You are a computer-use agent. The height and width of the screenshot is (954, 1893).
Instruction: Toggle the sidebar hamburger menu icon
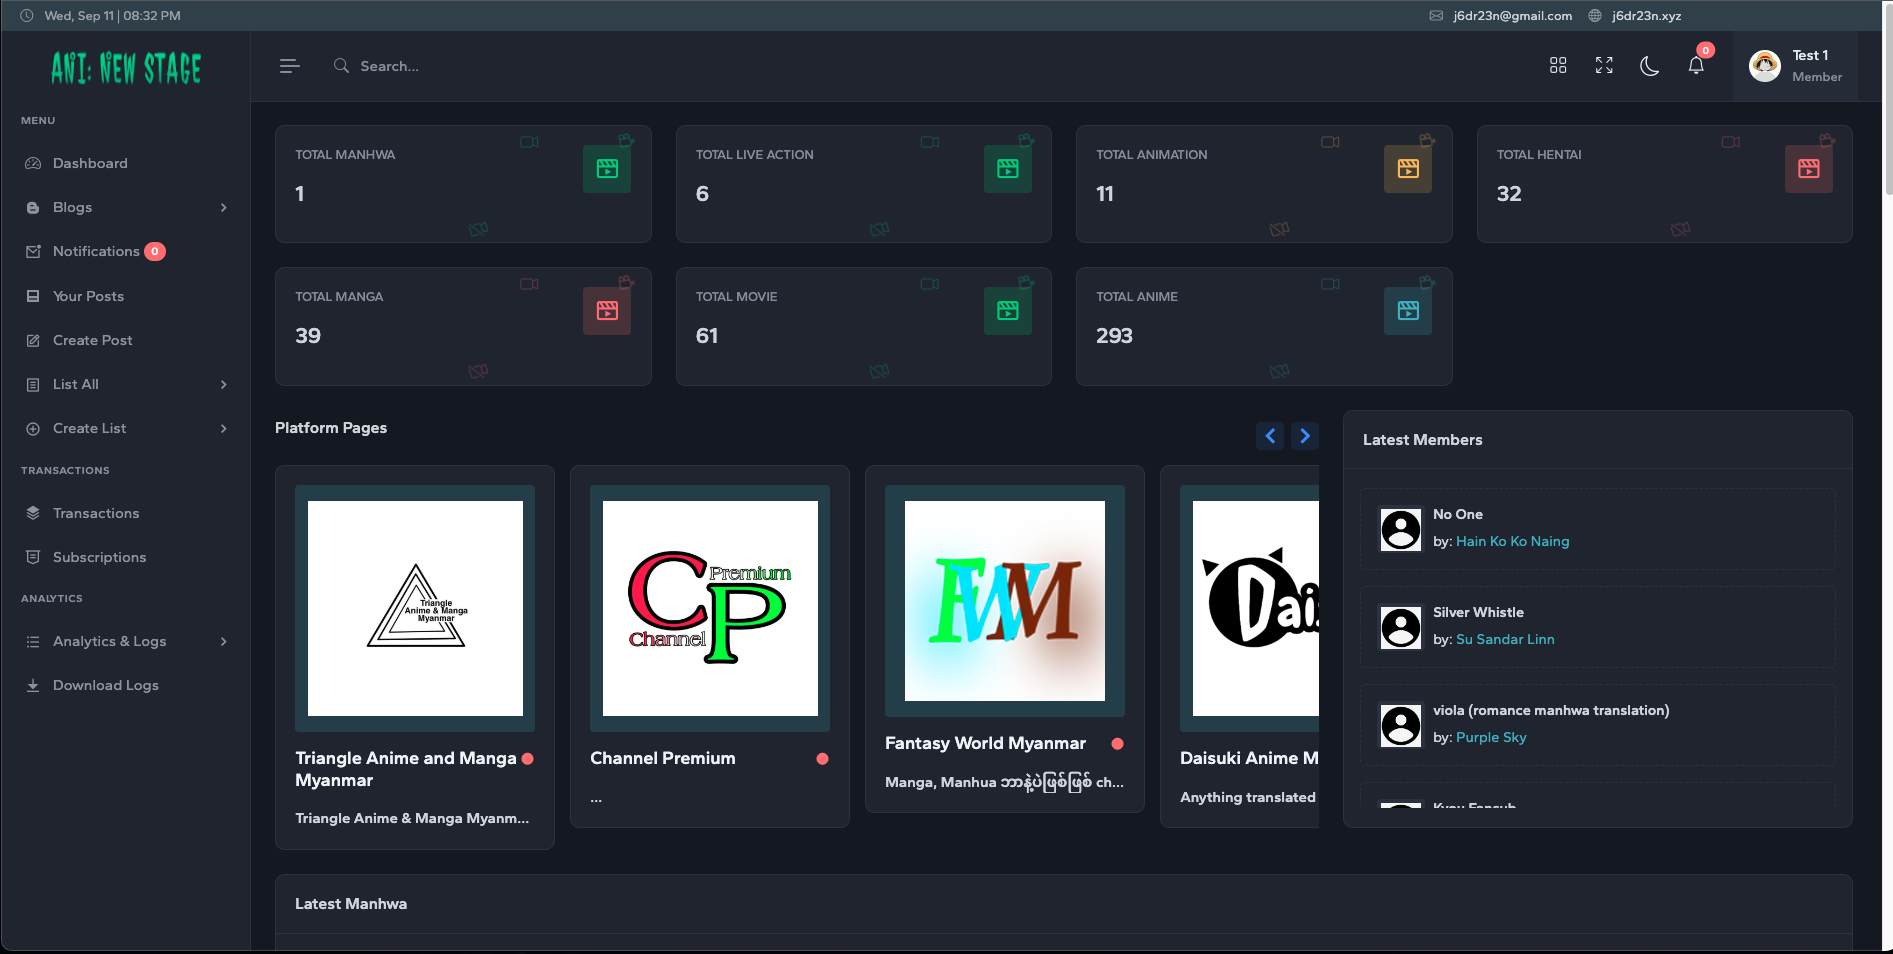tap(289, 66)
